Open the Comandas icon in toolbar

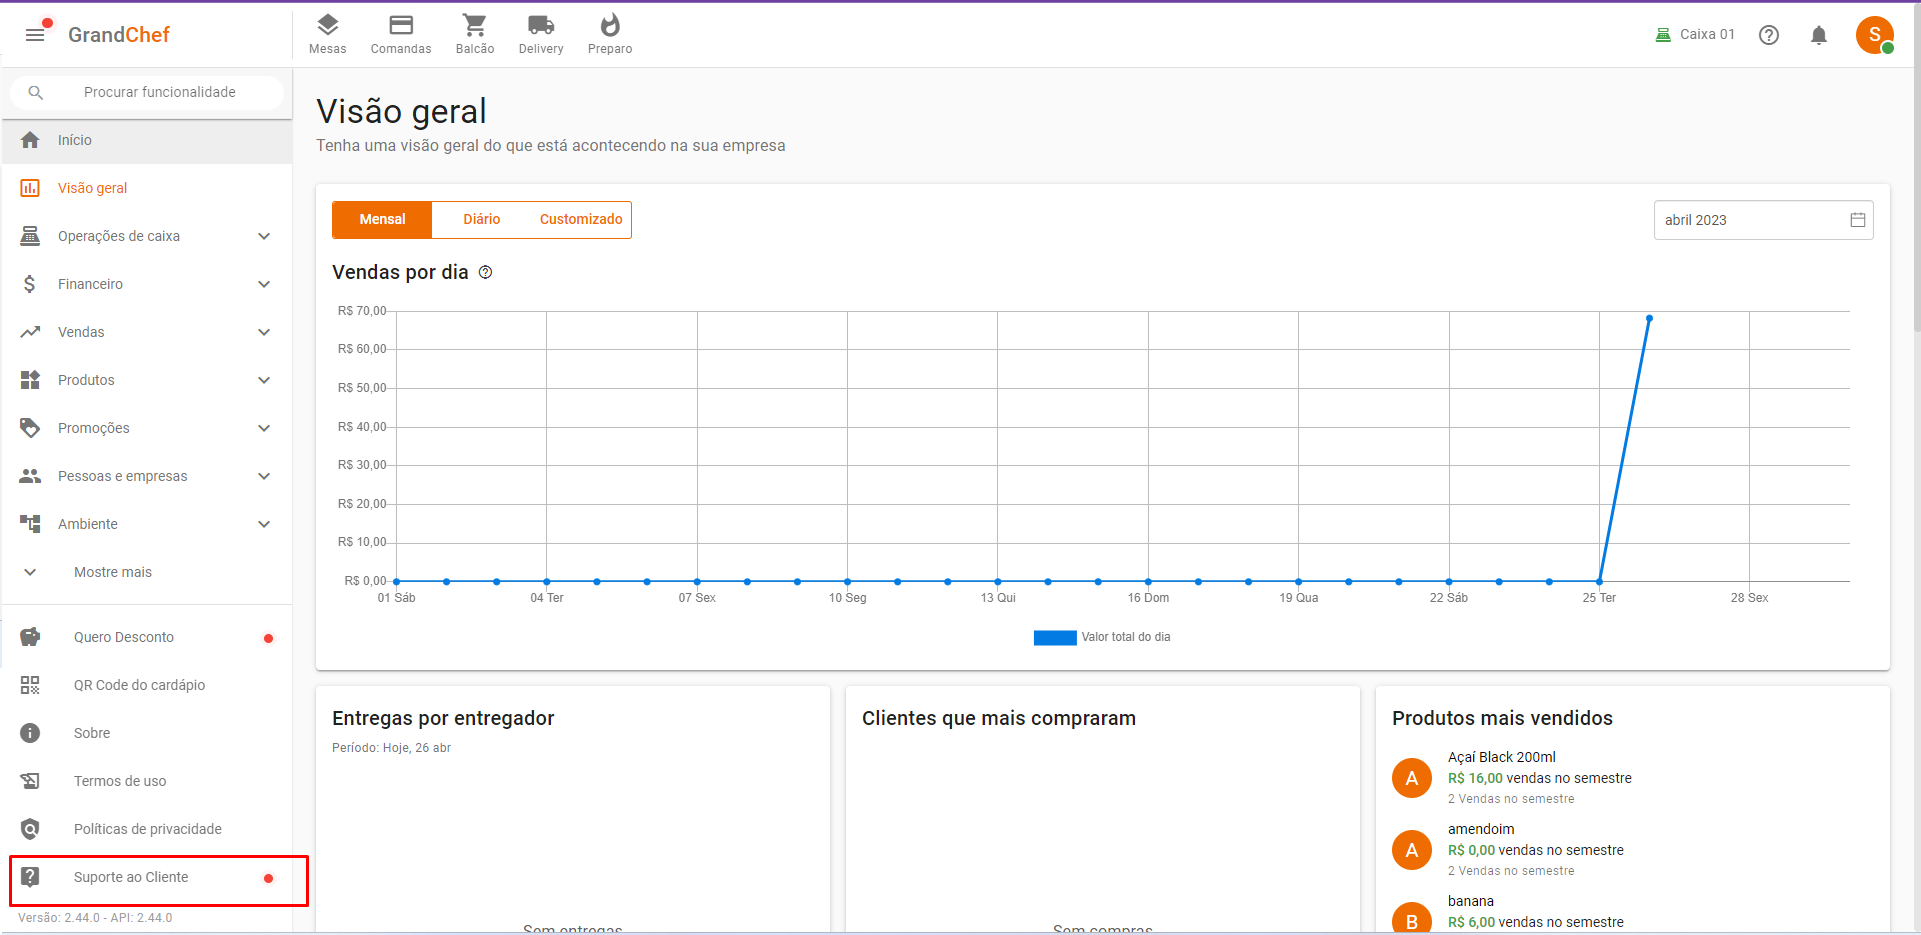[401, 26]
